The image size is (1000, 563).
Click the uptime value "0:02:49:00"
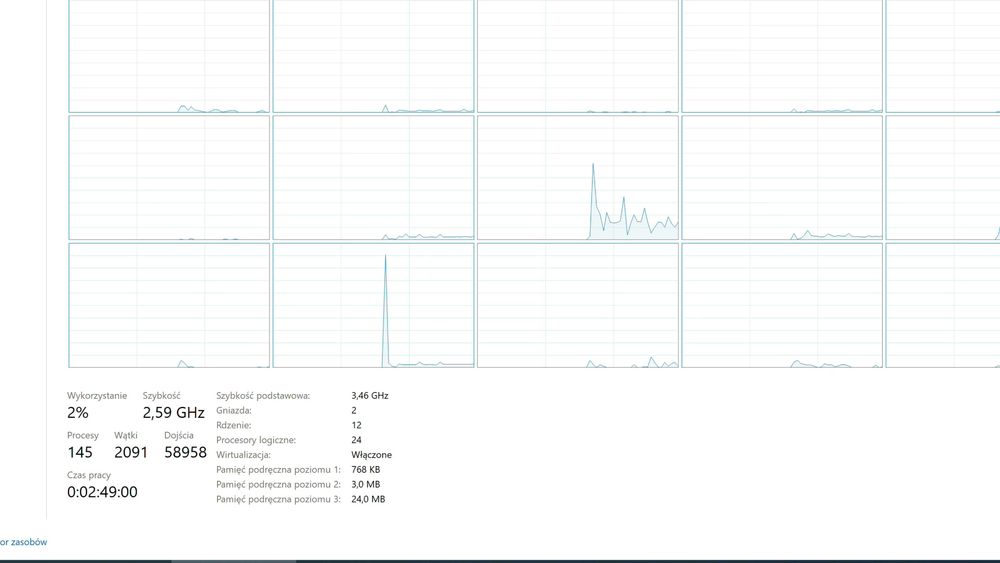tap(102, 492)
